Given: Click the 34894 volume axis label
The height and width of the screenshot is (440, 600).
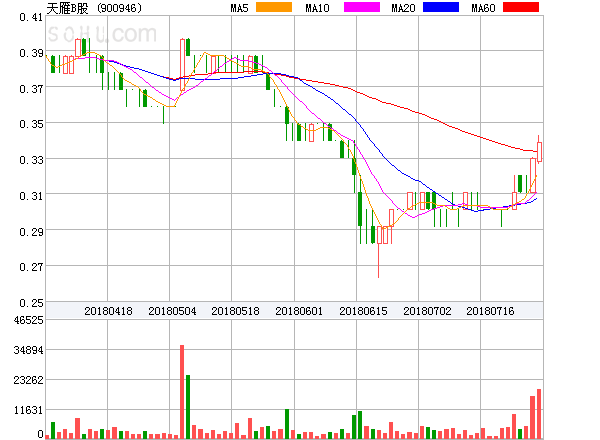Looking at the screenshot, I should click(x=29, y=350).
